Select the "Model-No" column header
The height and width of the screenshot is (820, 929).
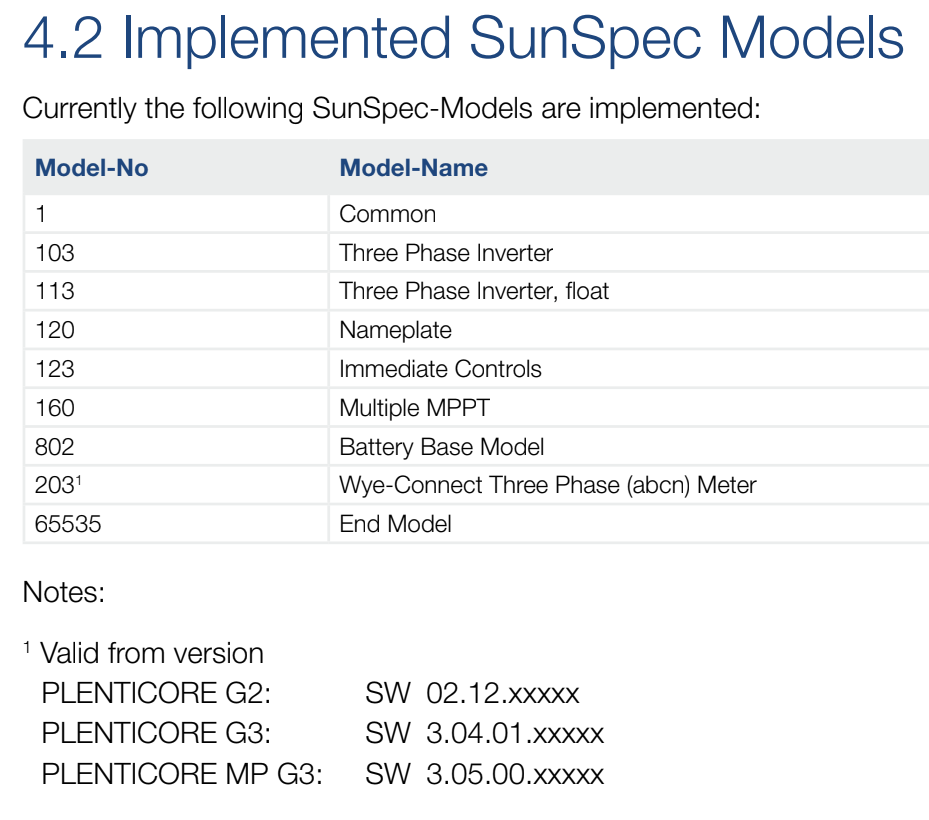click(91, 167)
